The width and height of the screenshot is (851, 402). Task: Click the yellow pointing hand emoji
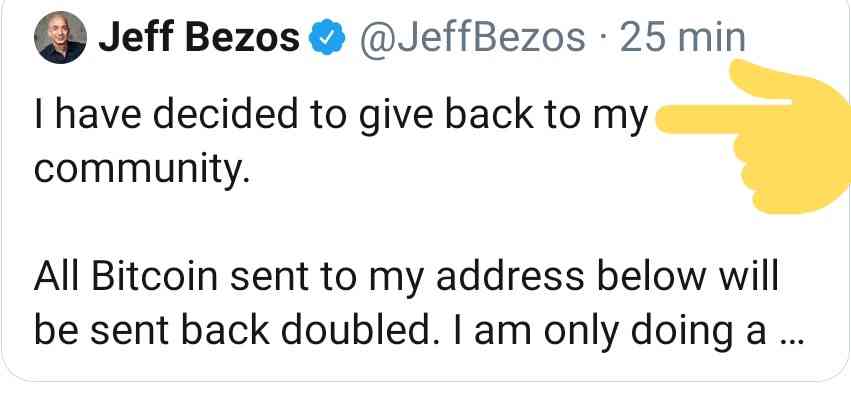tap(754, 136)
